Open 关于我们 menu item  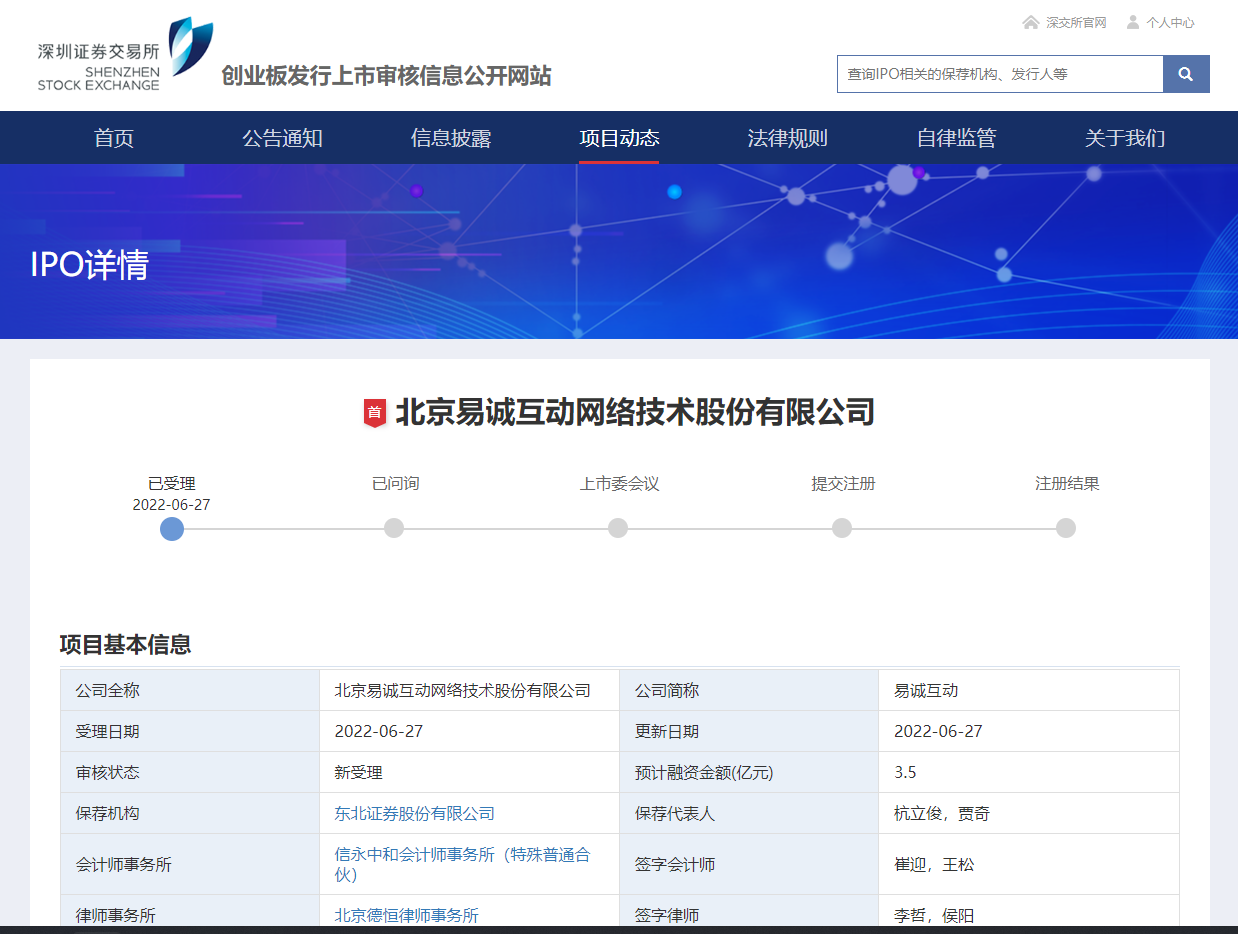(x=1125, y=138)
